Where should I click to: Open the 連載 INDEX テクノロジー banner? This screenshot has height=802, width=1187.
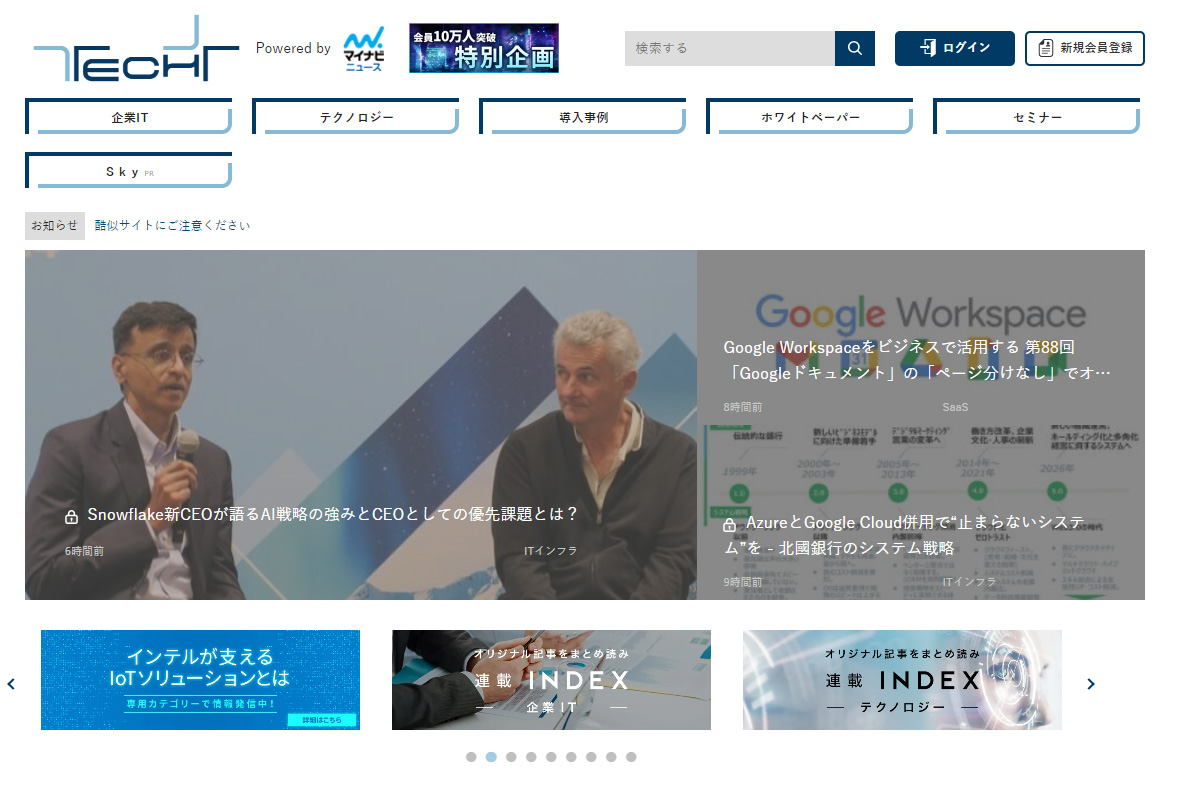902,680
